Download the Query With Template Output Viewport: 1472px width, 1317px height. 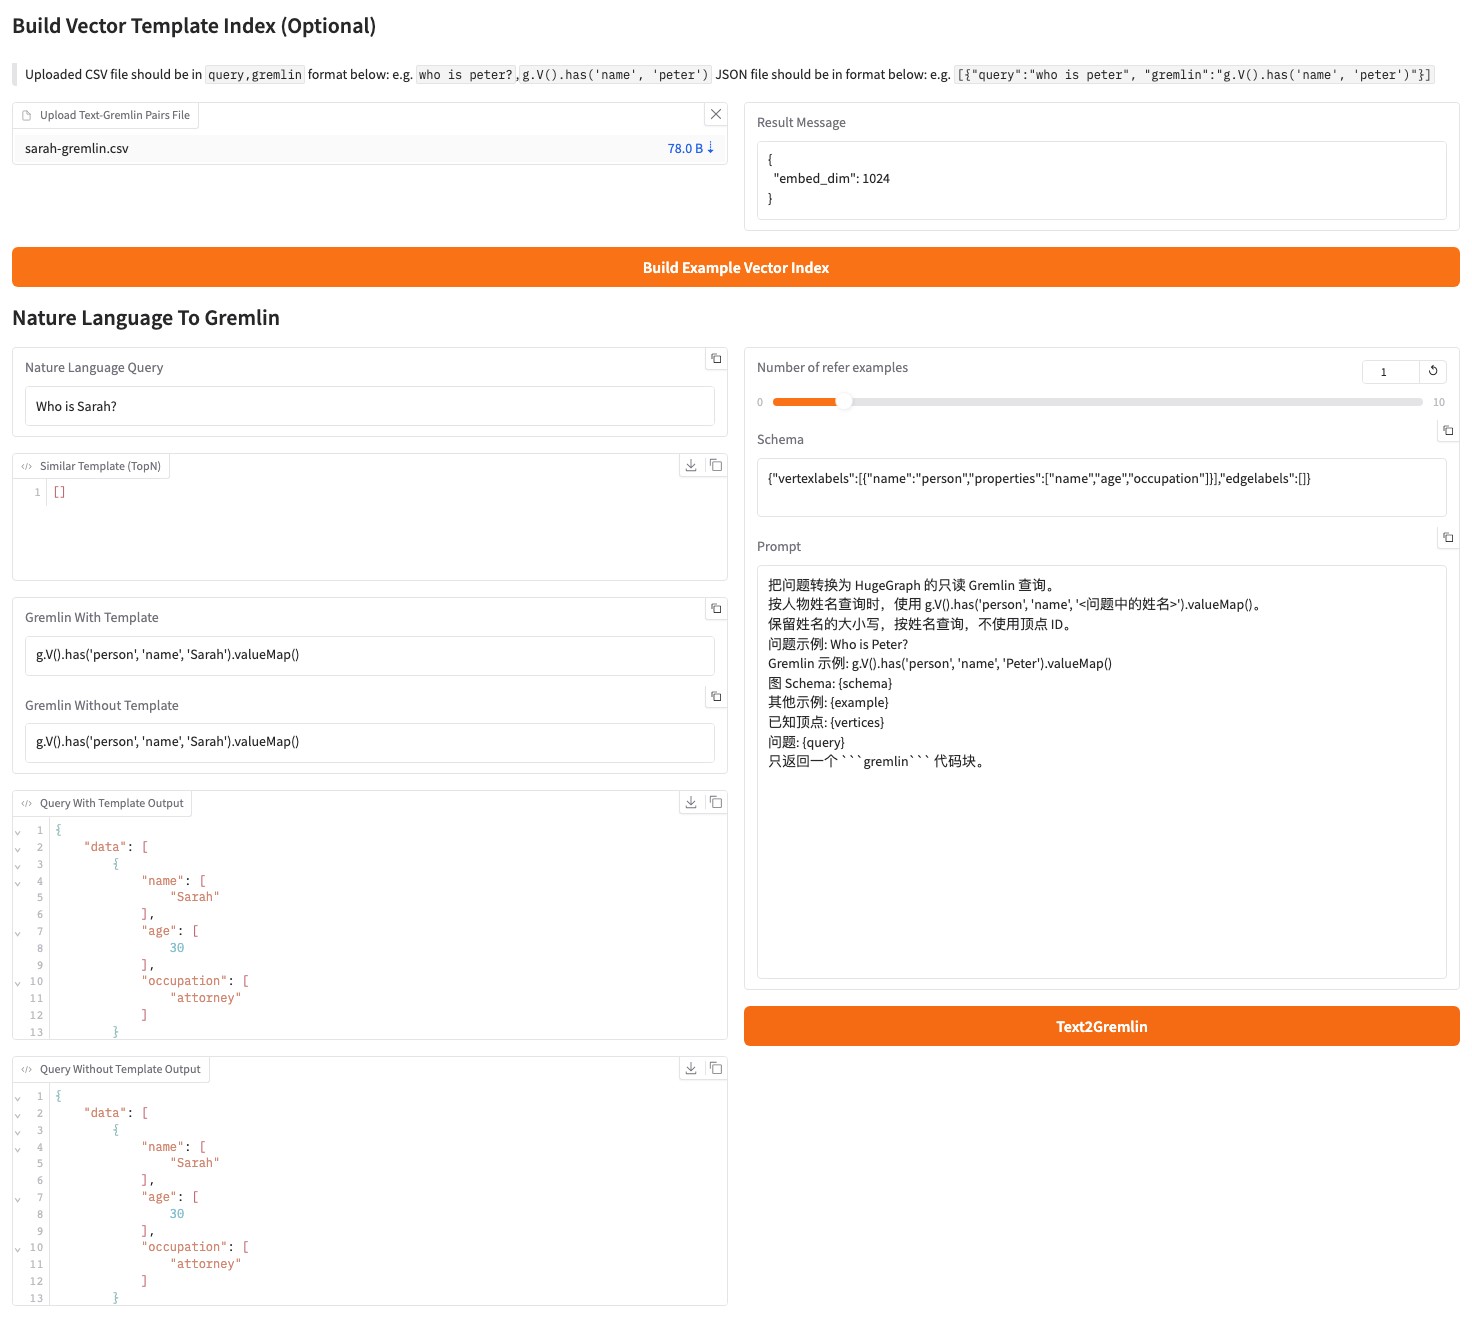click(x=691, y=802)
